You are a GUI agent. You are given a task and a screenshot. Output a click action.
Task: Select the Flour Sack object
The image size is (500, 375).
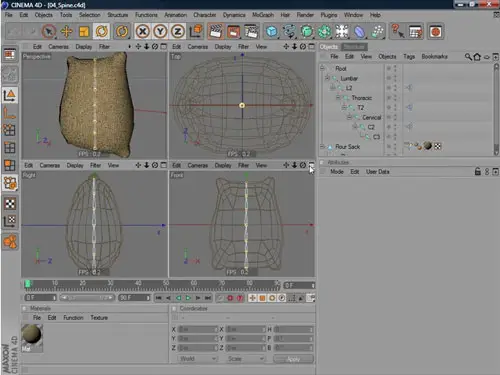point(347,147)
